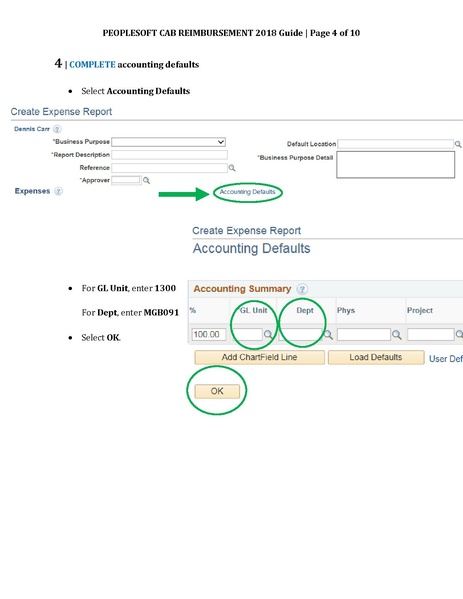Focus Business Purpose Detail text area

pyautogui.click(x=395, y=165)
